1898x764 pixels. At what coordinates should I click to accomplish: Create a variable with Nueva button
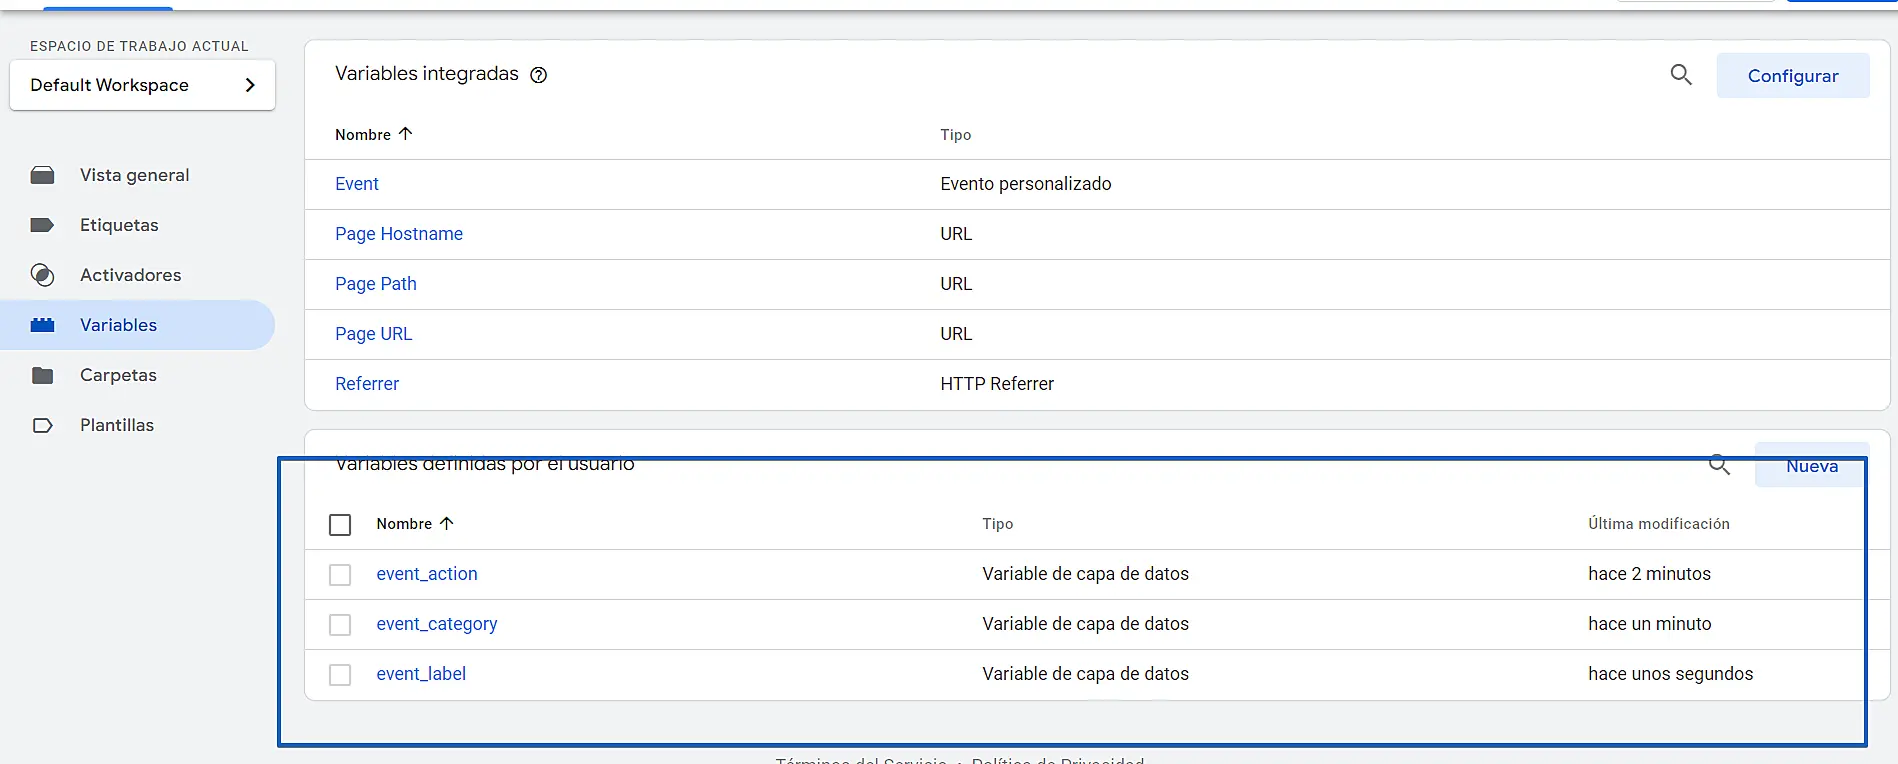(x=1811, y=466)
